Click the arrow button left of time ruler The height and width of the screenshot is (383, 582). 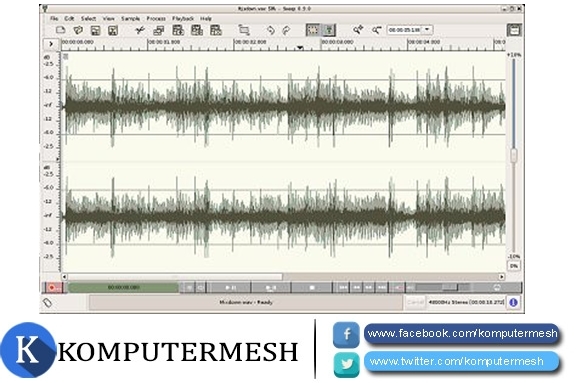[51, 44]
